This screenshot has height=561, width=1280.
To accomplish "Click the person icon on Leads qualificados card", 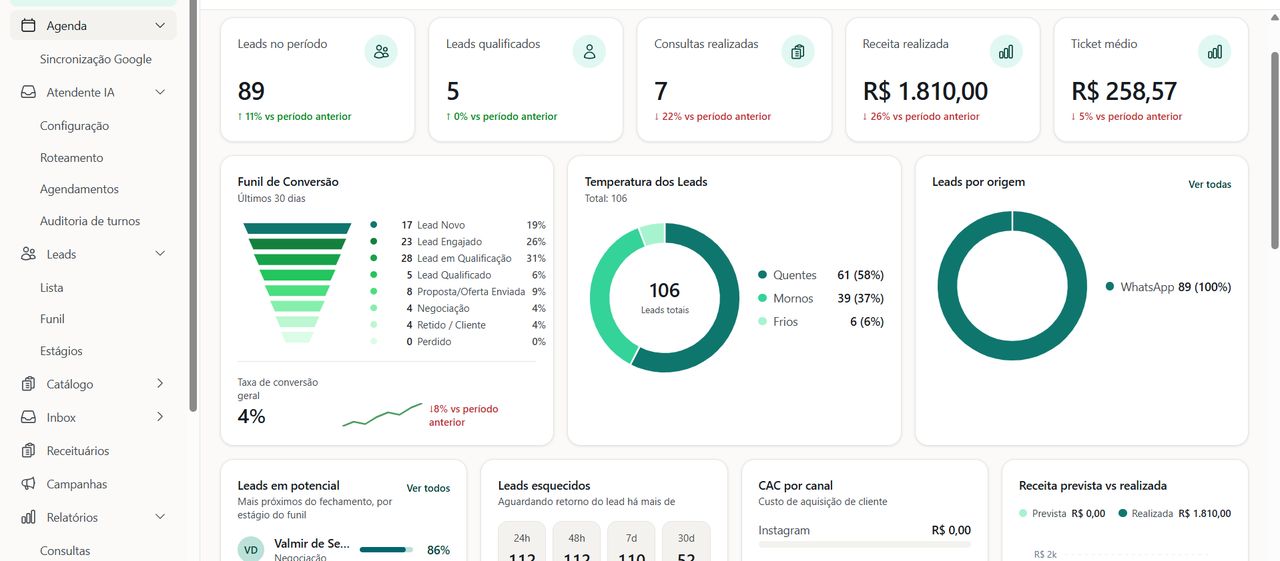I will tap(589, 52).
